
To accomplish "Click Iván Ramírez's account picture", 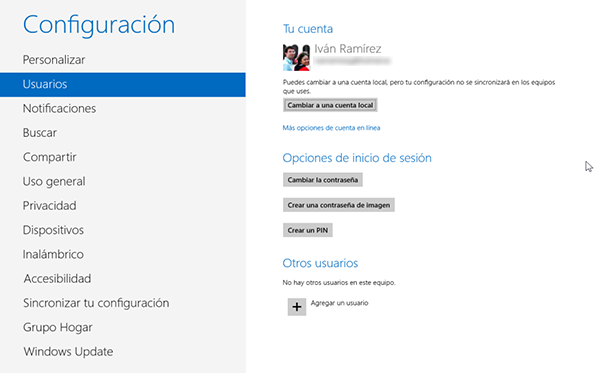I will (297, 57).
